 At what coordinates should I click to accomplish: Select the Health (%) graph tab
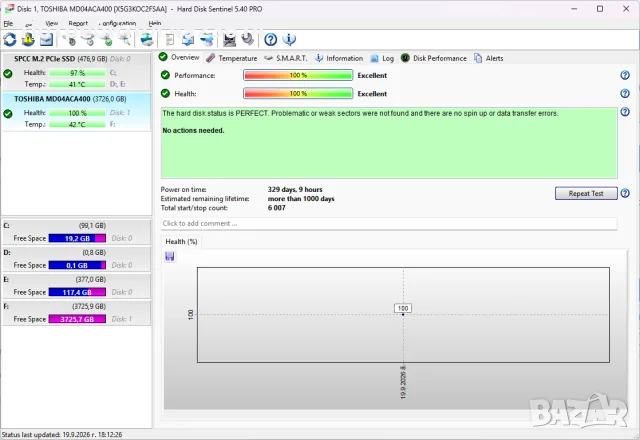[181, 242]
